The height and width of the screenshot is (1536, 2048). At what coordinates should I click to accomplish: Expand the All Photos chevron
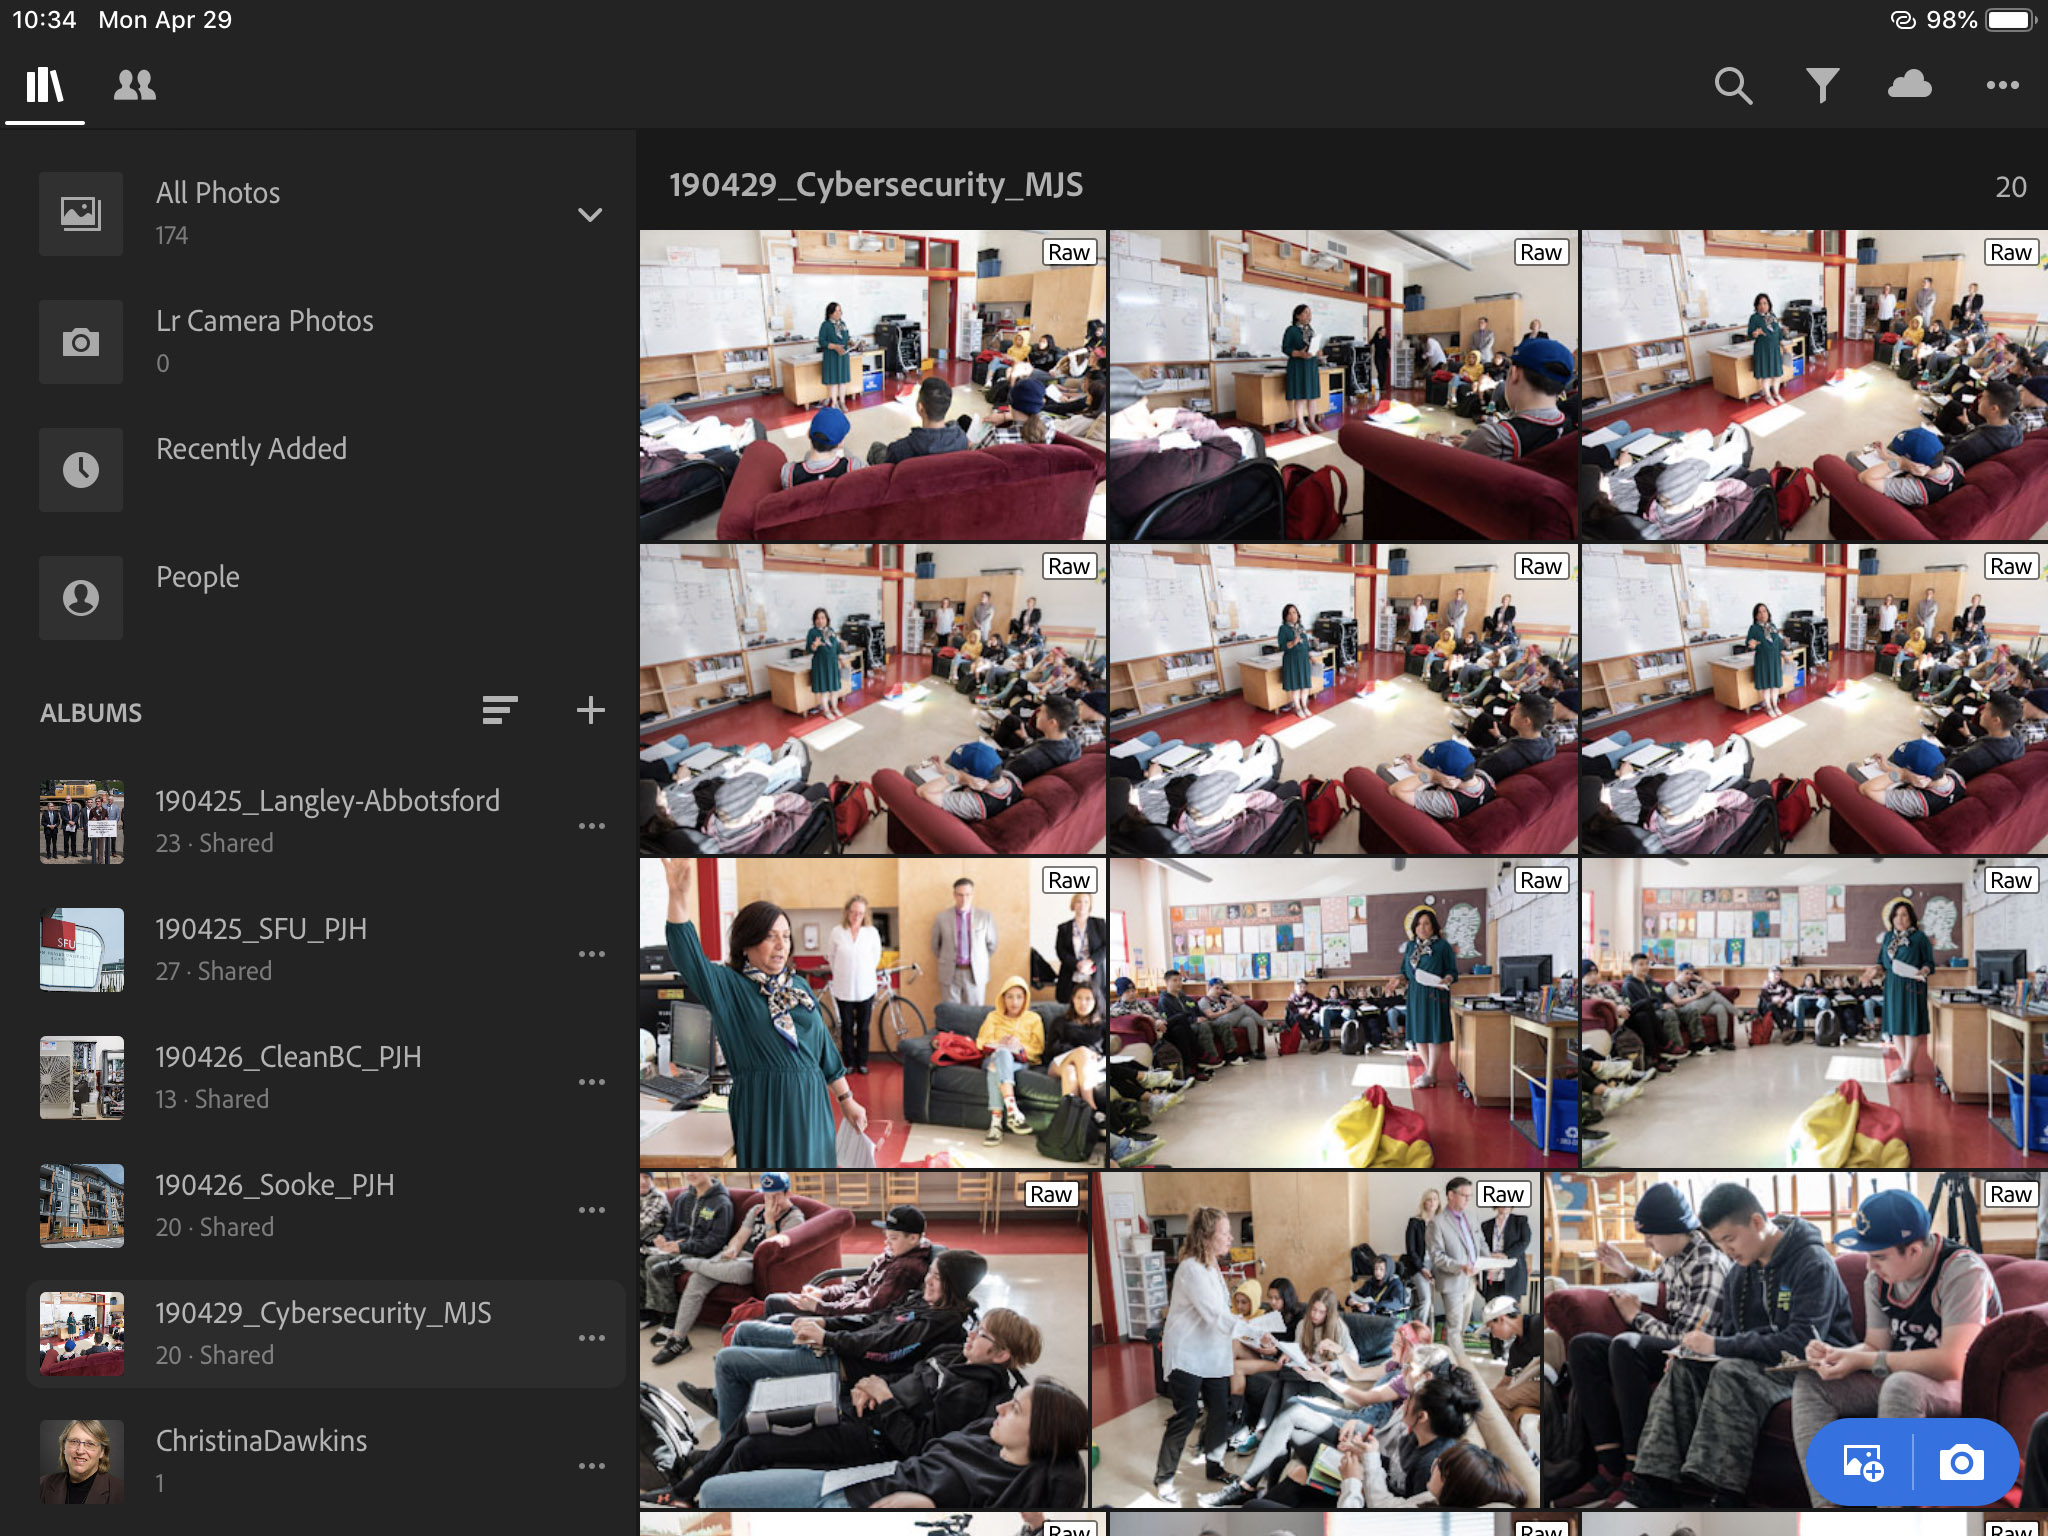pyautogui.click(x=590, y=215)
